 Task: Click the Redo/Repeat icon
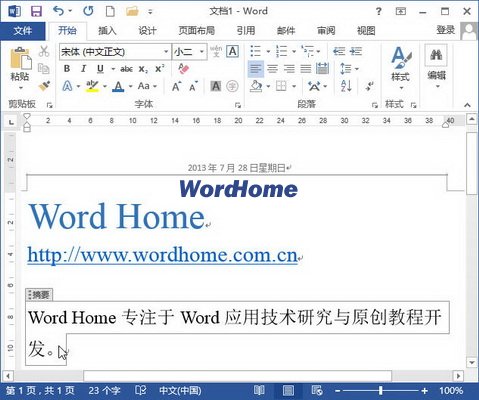pyautogui.click(x=88, y=11)
